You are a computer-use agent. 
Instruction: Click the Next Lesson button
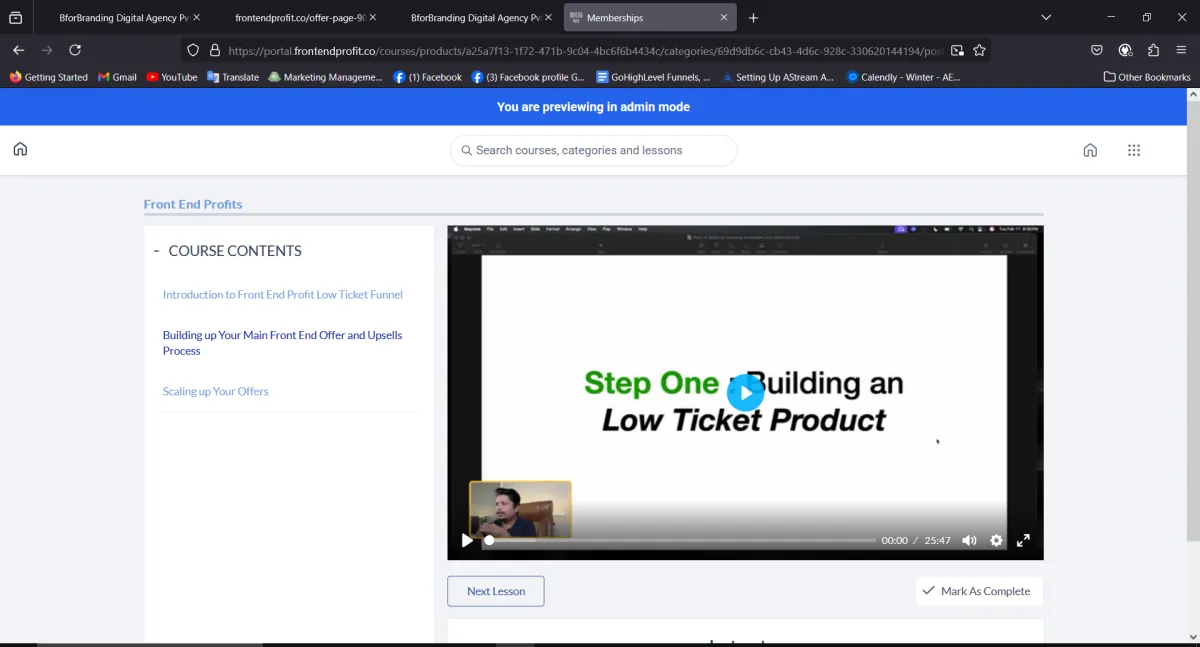pos(496,591)
